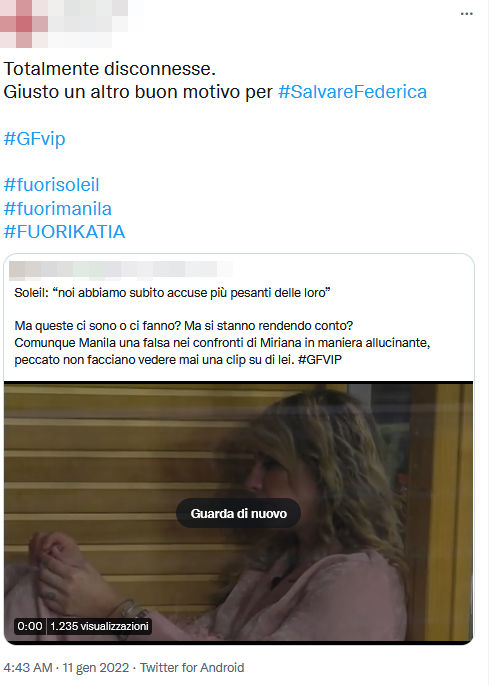This screenshot has width=499, height=685.
Task: Open the #SalvareFederica hashtag
Action: click(x=352, y=92)
